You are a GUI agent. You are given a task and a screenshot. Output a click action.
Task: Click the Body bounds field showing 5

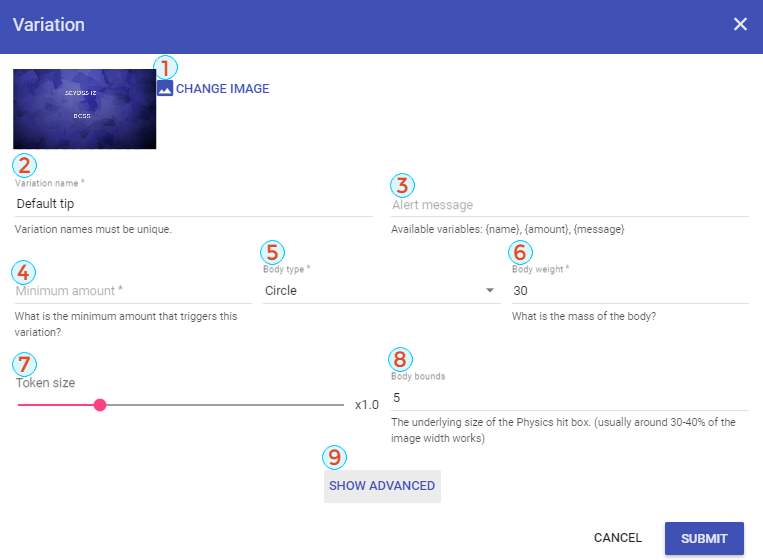570,398
